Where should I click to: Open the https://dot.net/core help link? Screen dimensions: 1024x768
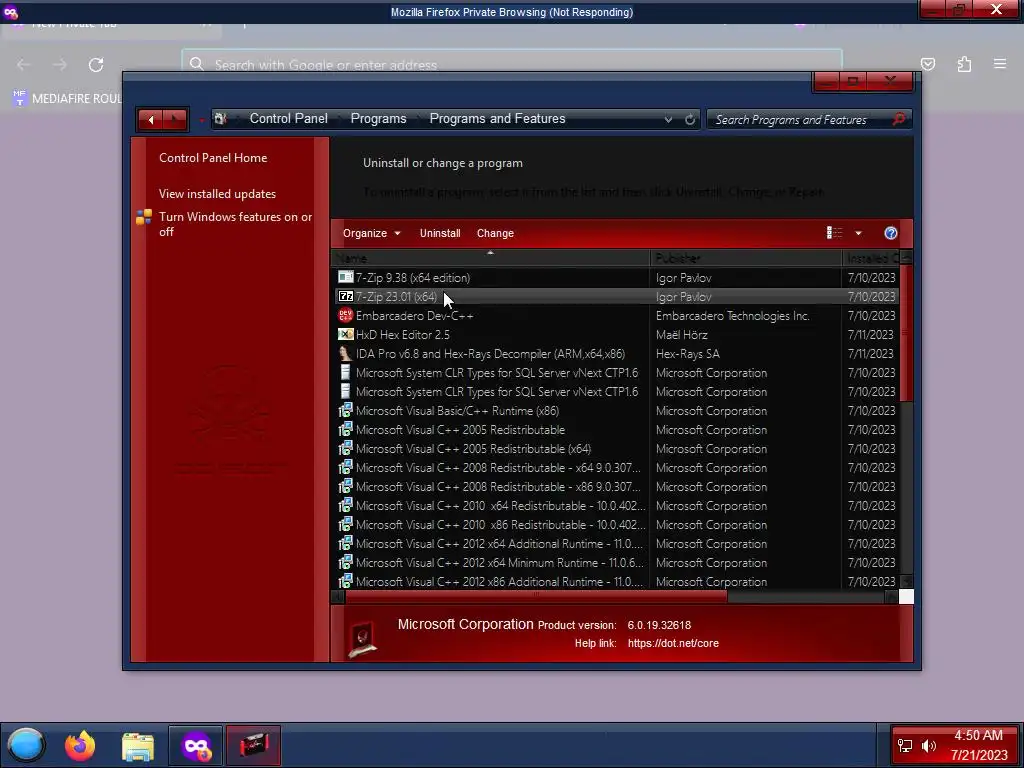pos(673,643)
